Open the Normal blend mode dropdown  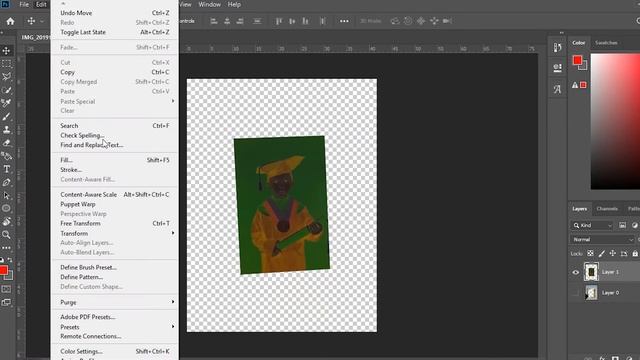point(602,240)
